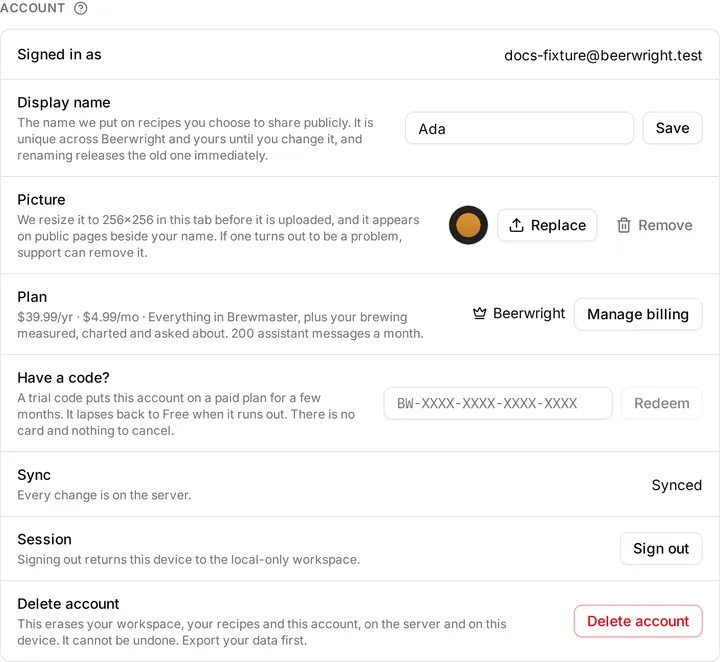
Task: Click 'Every change is on the server.' text
Action: (x=104, y=495)
